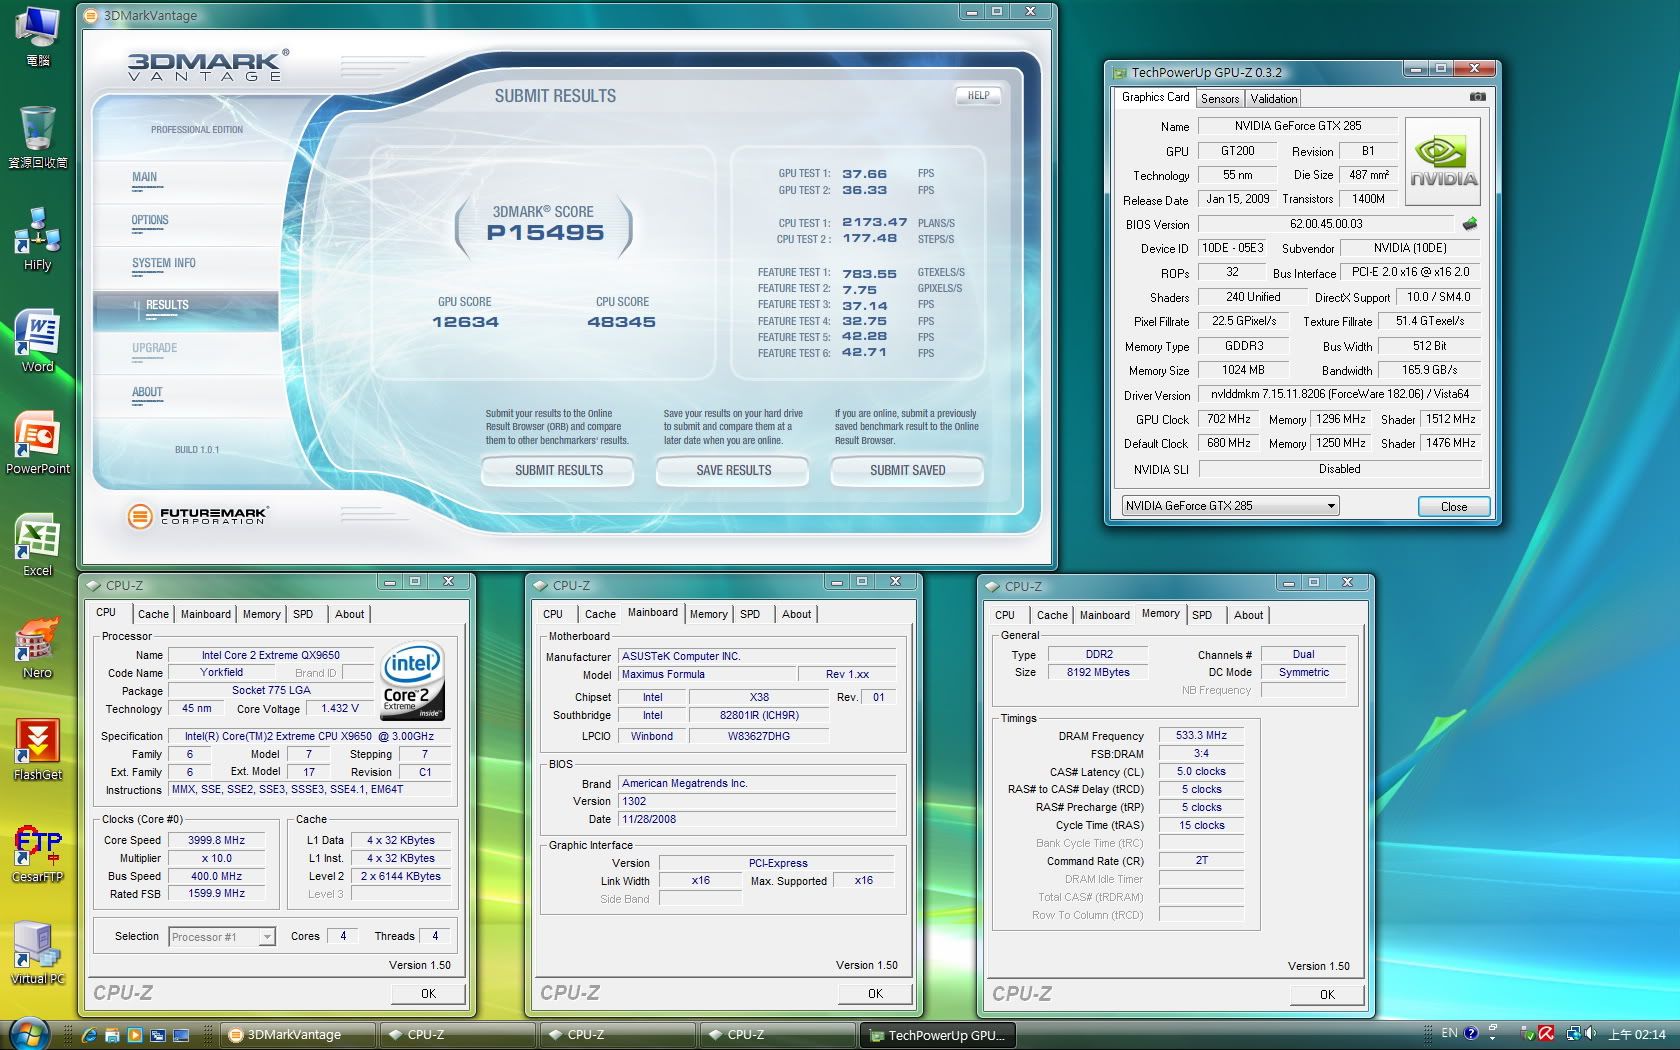
Task: Click the SUBMIT SAVED button
Action: tap(907, 470)
